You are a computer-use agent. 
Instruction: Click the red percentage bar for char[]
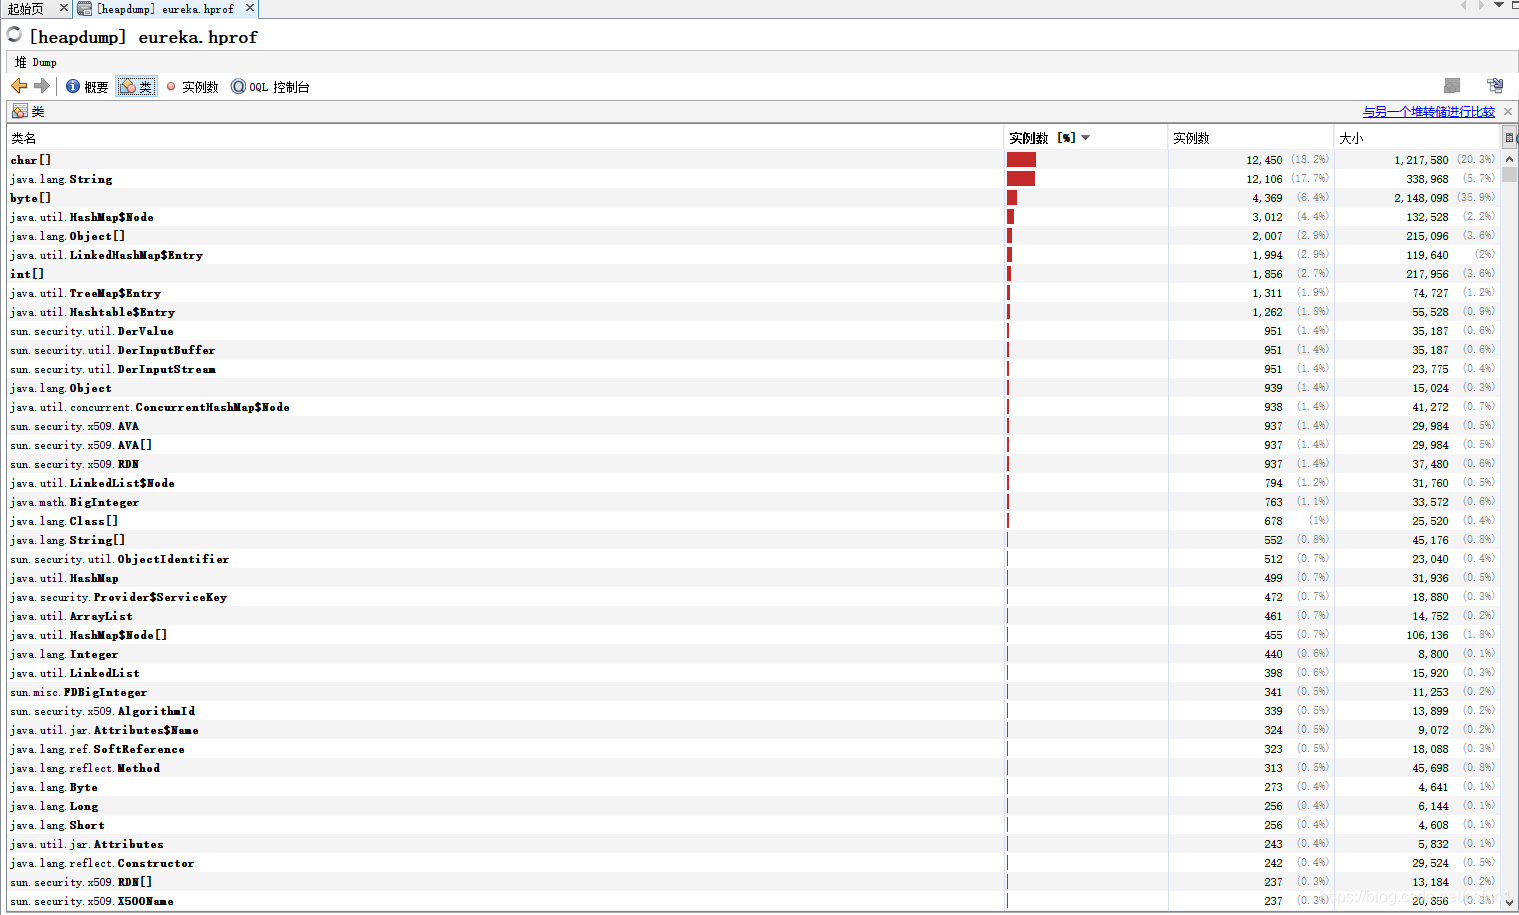(x=1021, y=160)
